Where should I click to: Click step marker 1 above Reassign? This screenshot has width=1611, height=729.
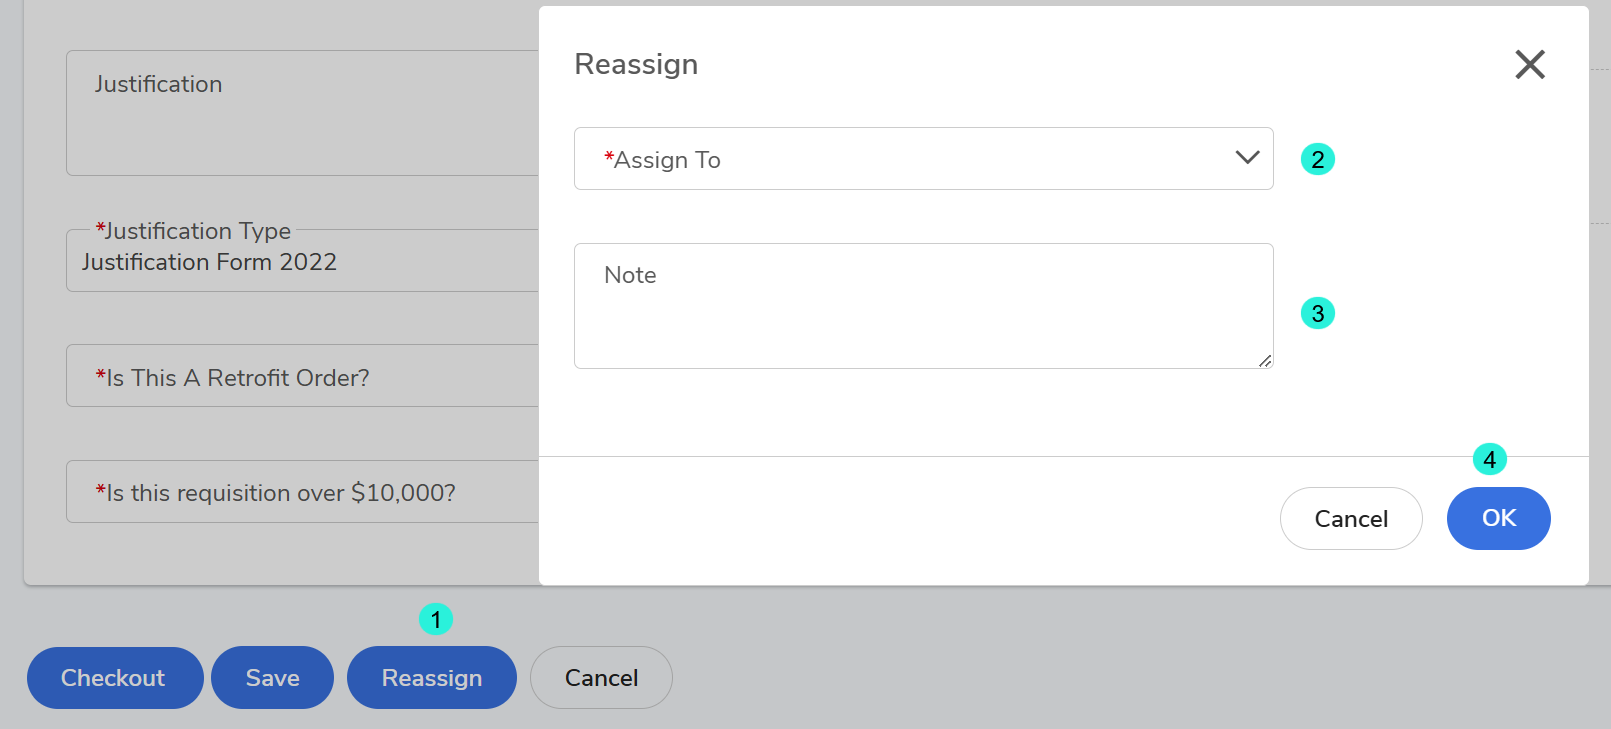[436, 620]
